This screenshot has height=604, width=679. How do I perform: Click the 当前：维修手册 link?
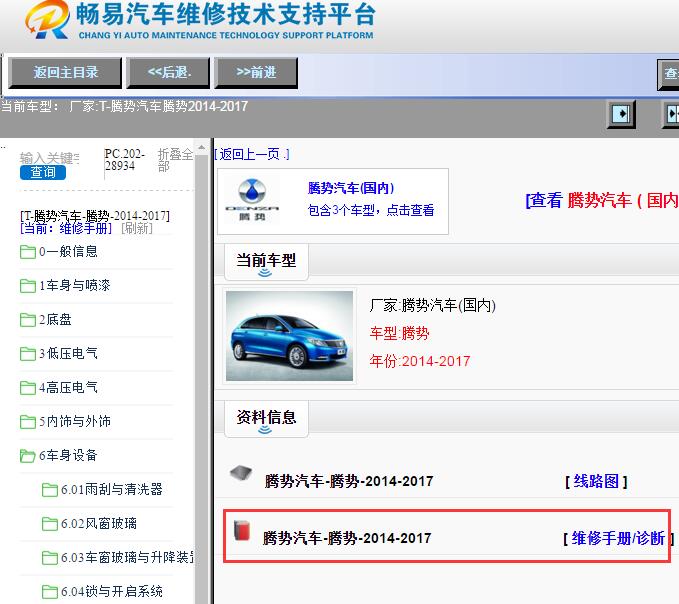point(66,228)
